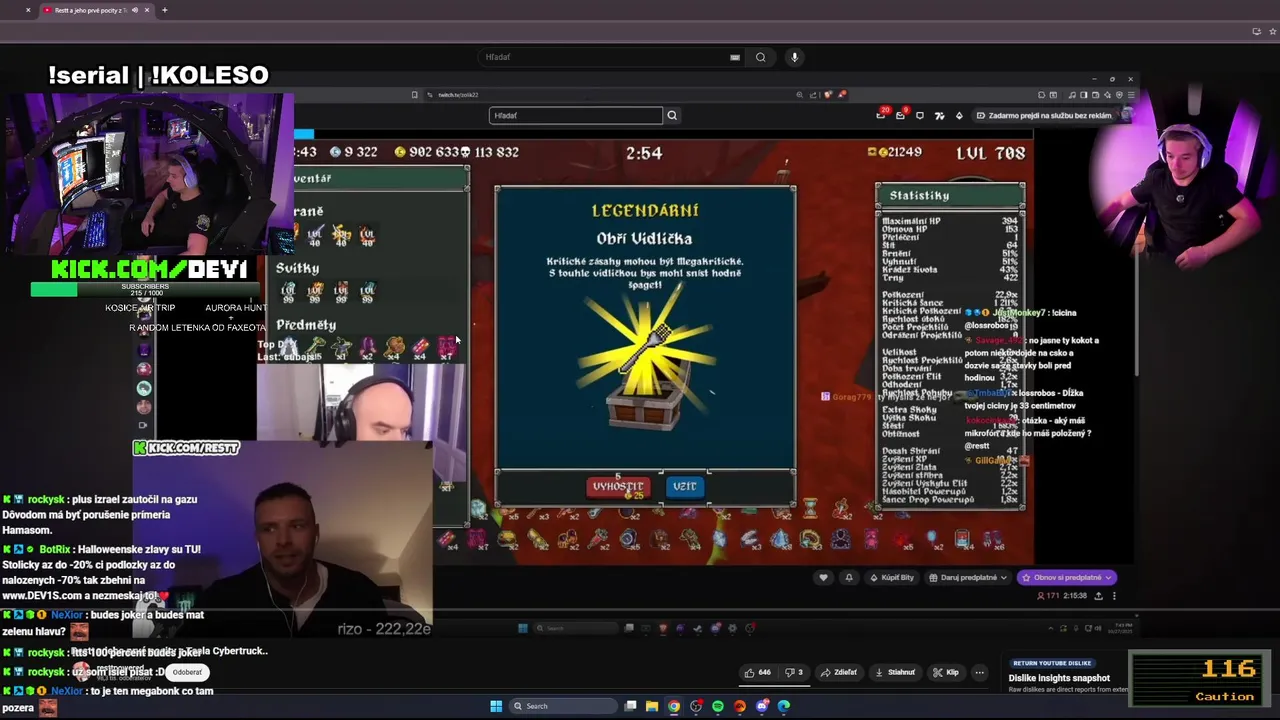Open Spotify from the taskbar
1280x720 pixels.
718,706
